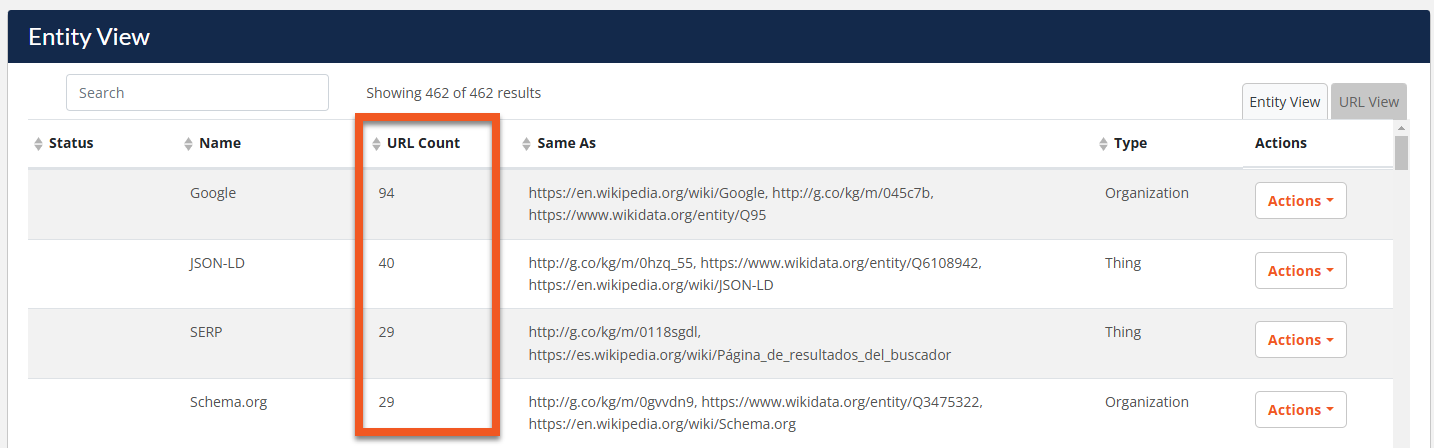Click the URL count 94 cell
Viewport: 1434px width, 448px height.
tap(386, 193)
